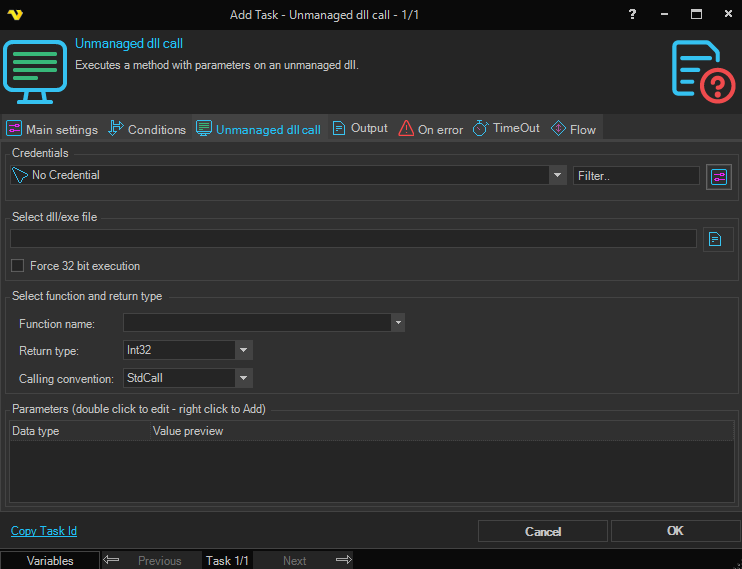Expand the Function name combo box
Screen dimensions: 742x569
(x=397, y=323)
